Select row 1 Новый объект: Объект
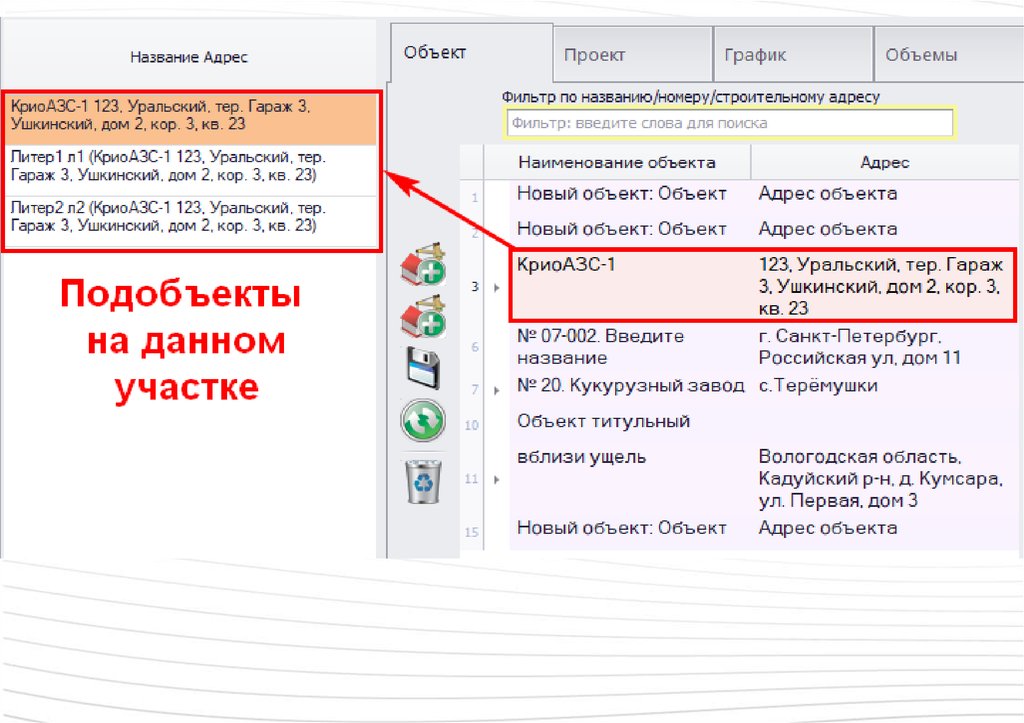Viewport: 1024px width, 723px height. (x=622, y=193)
